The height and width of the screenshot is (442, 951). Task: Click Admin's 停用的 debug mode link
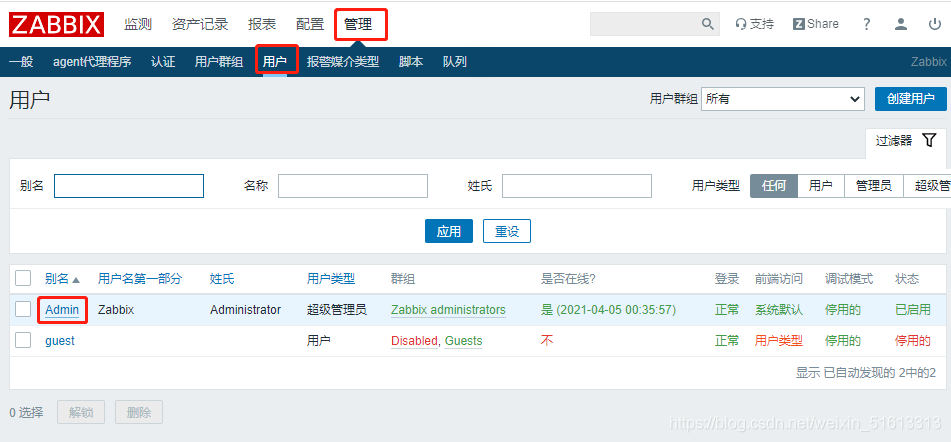click(x=842, y=310)
